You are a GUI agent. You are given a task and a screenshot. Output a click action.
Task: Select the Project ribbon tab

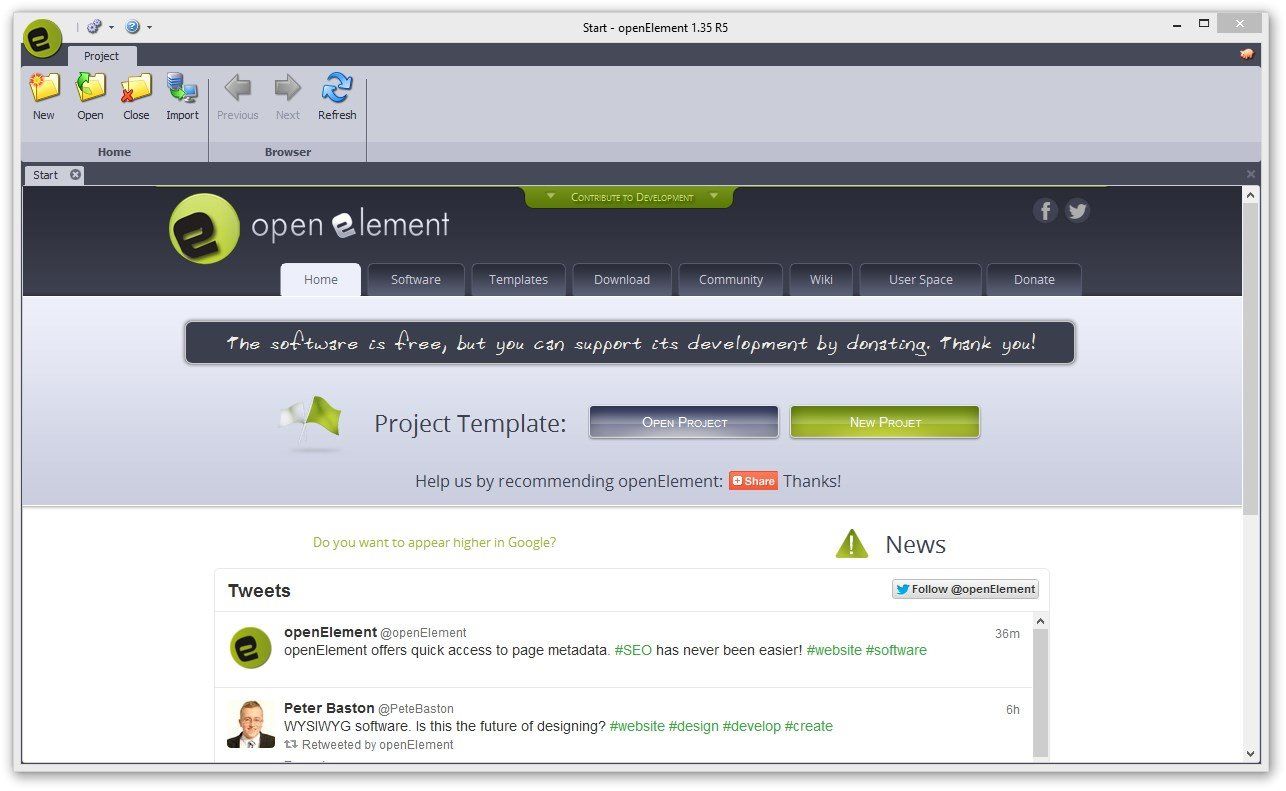[101, 56]
